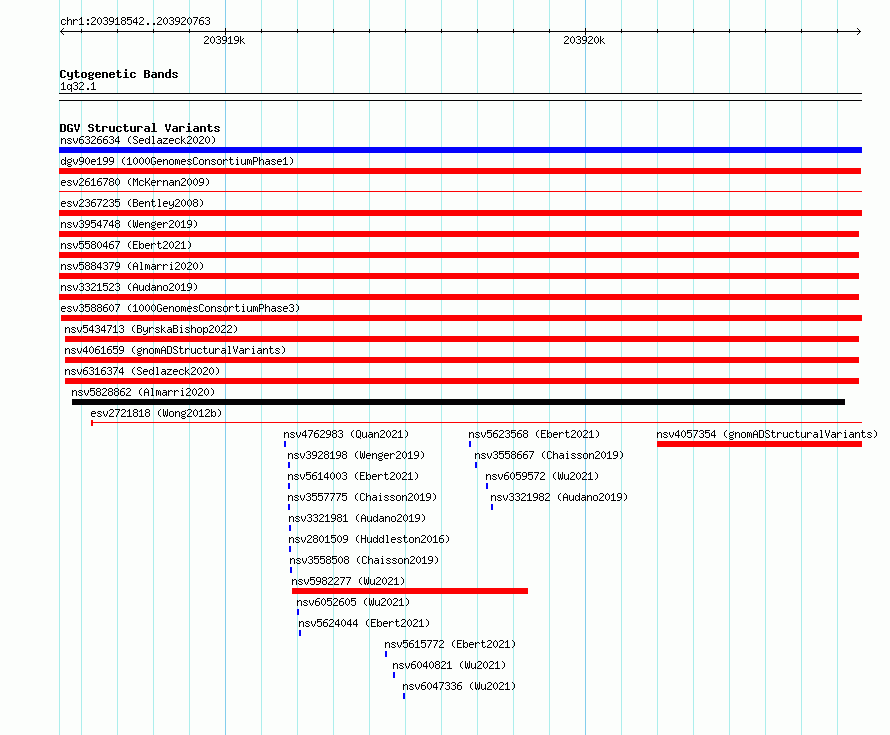
Task: Select nsv5884379 (Almarri2020) label
Action: [132, 266]
